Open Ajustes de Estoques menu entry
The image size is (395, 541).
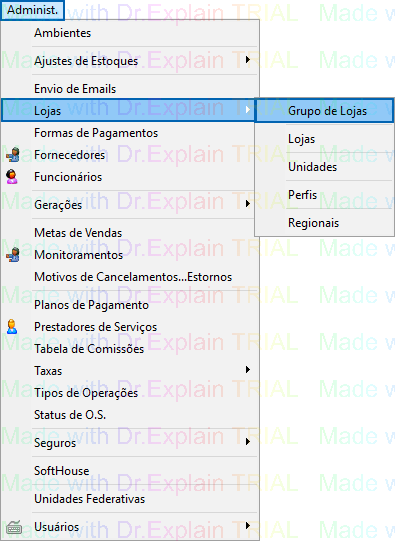(x=130, y=61)
